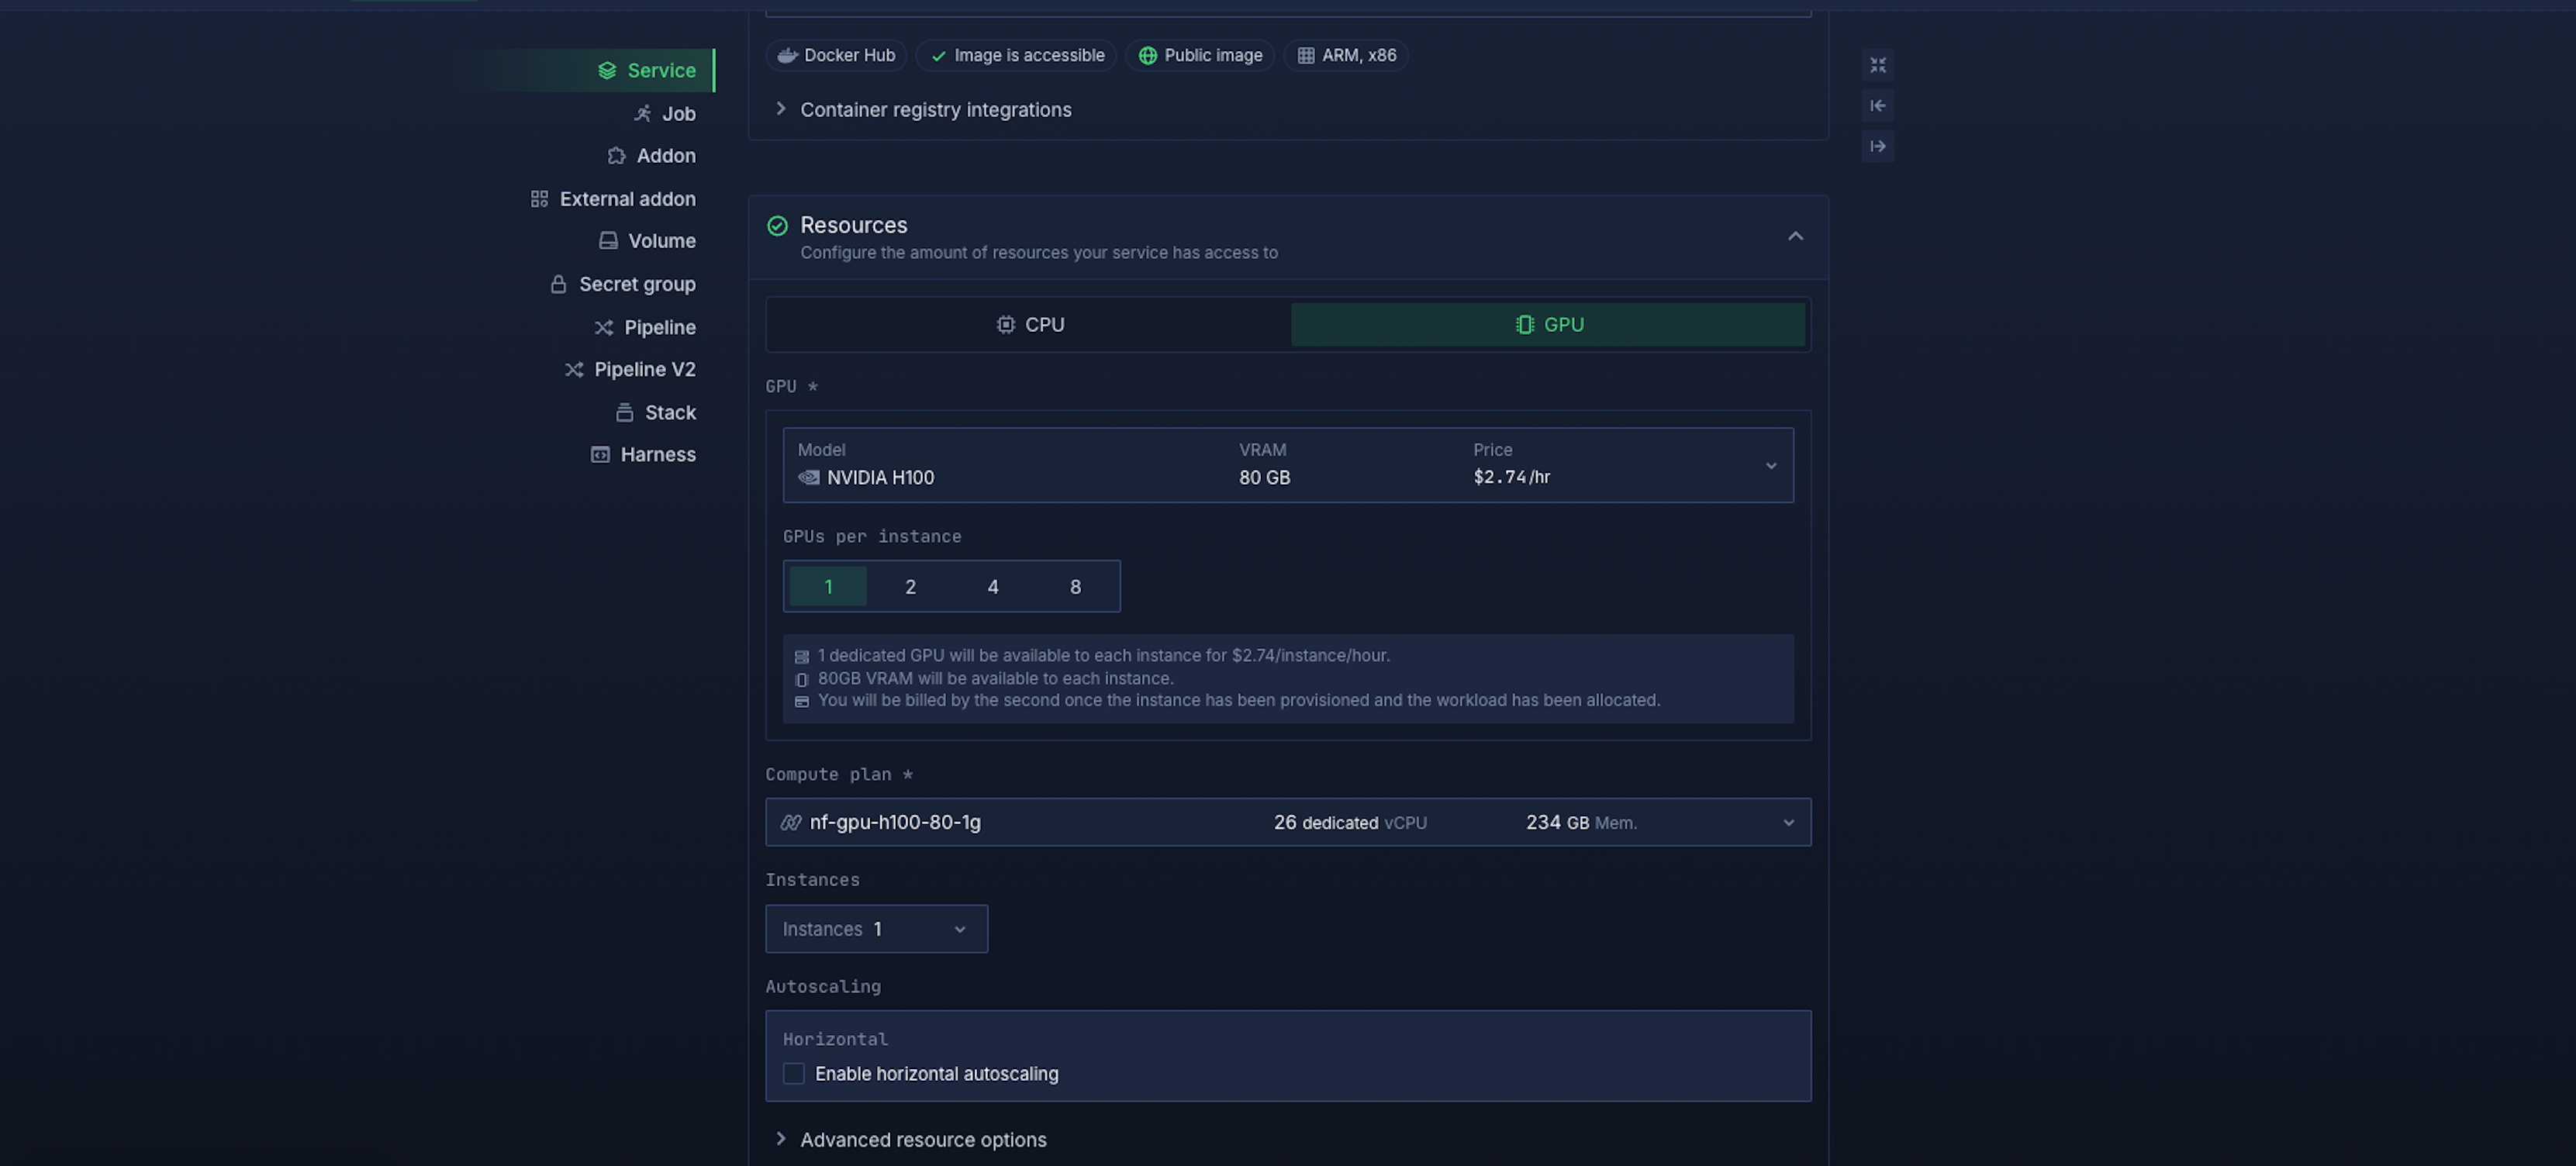The width and height of the screenshot is (2576, 1166).
Task: Click the expand-to-right arrow icon
Action: click(1877, 147)
